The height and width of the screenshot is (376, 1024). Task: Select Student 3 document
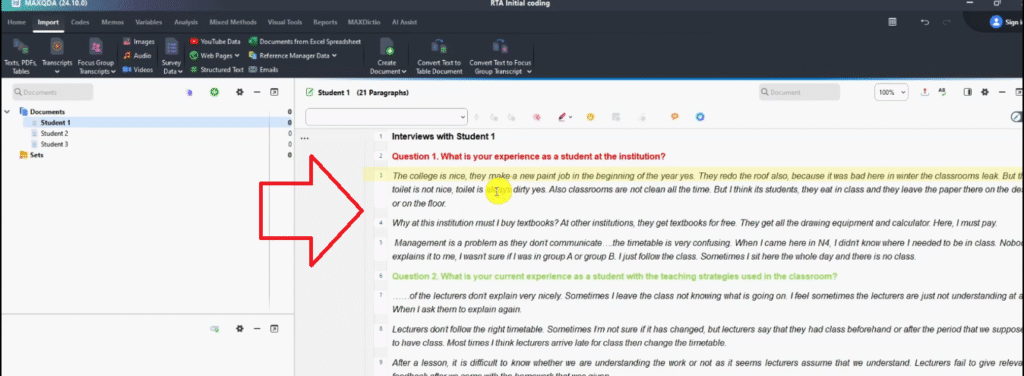(54, 144)
